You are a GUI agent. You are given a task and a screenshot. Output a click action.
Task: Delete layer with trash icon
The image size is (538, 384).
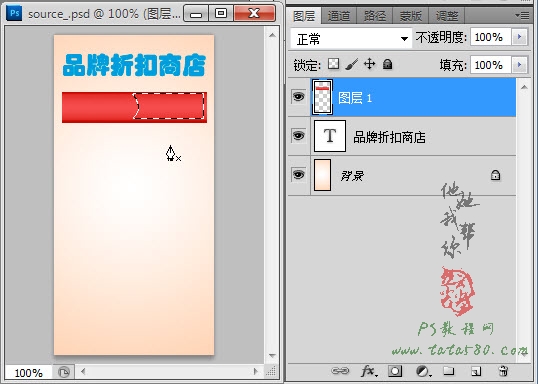pyautogui.click(x=503, y=371)
